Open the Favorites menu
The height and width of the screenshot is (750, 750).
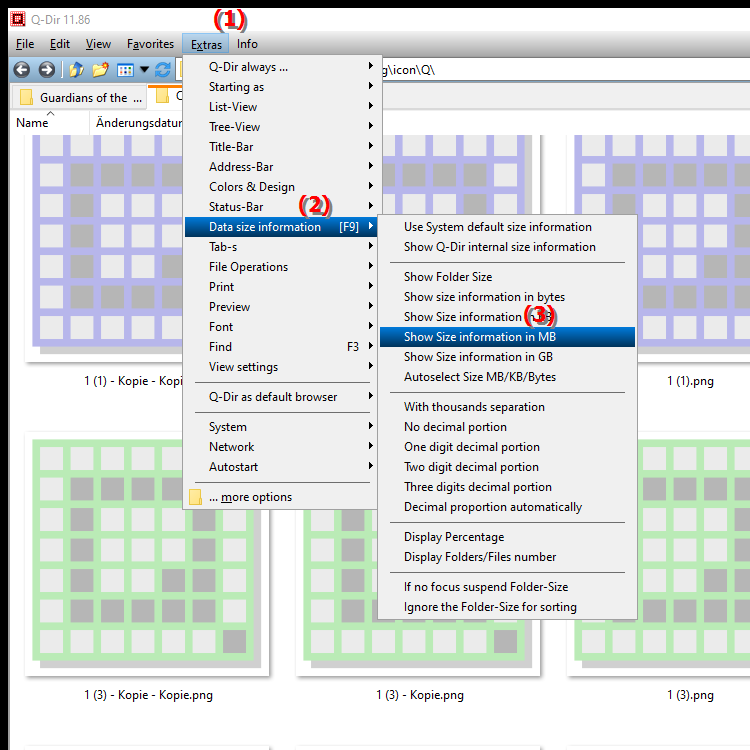pyautogui.click(x=150, y=44)
